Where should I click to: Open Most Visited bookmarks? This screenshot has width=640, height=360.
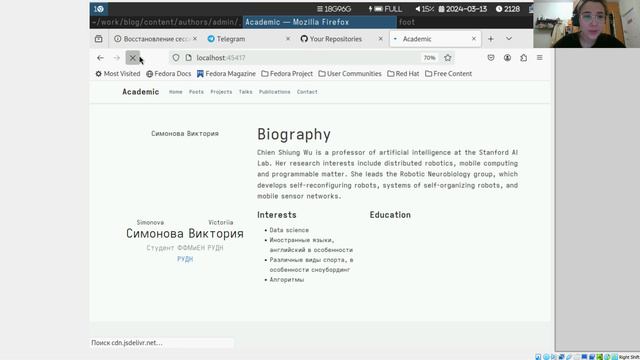[118, 74]
